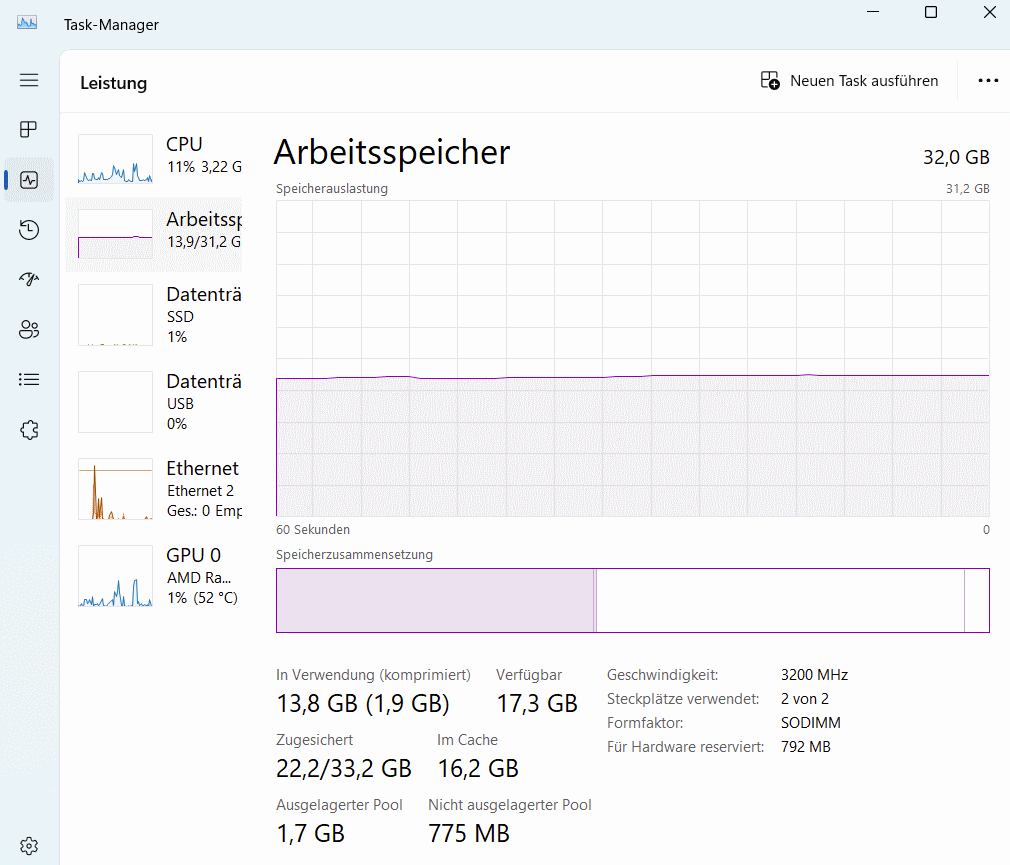Select Arbeitsspeicher in the performance list
Image resolution: width=1010 pixels, height=865 pixels.
click(154, 234)
